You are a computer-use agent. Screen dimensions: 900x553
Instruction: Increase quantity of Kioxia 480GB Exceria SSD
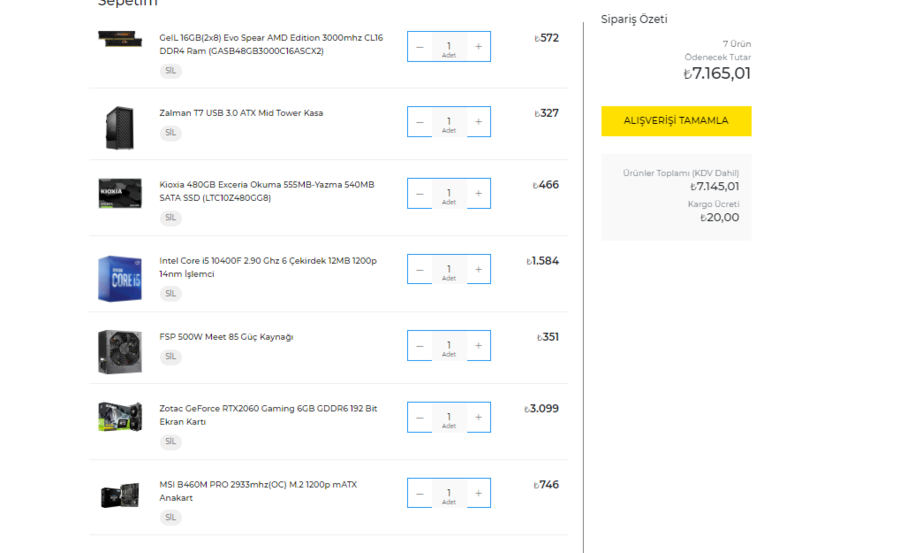click(x=478, y=194)
